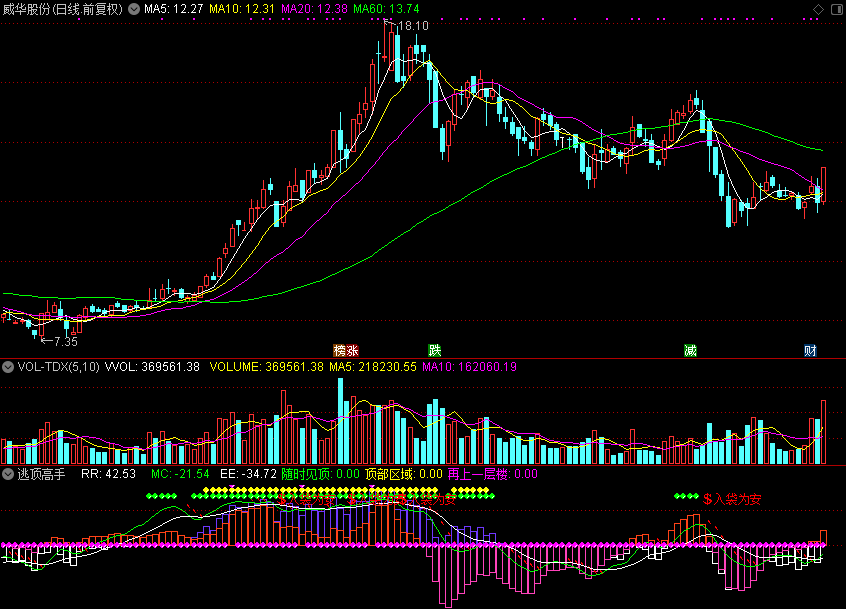
Task: Select the MA10: 12.31 label
Action: 242,9
